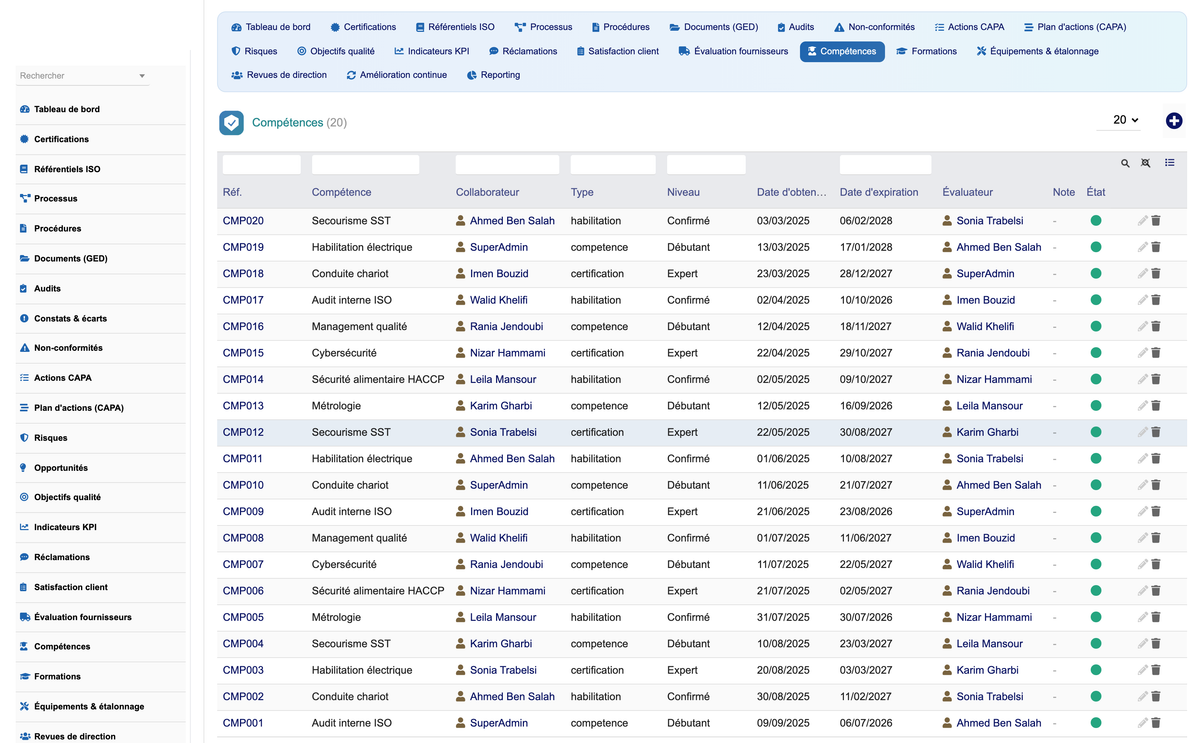
Task: Edit row CMP018 with pencil icon
Action: click(x=1142, y=274)
